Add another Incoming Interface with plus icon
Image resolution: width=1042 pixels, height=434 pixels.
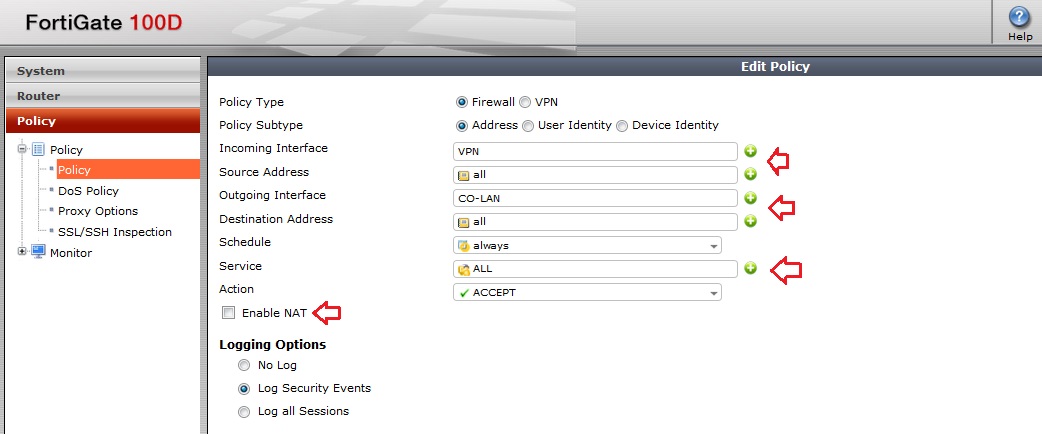(x=750, y=151)
